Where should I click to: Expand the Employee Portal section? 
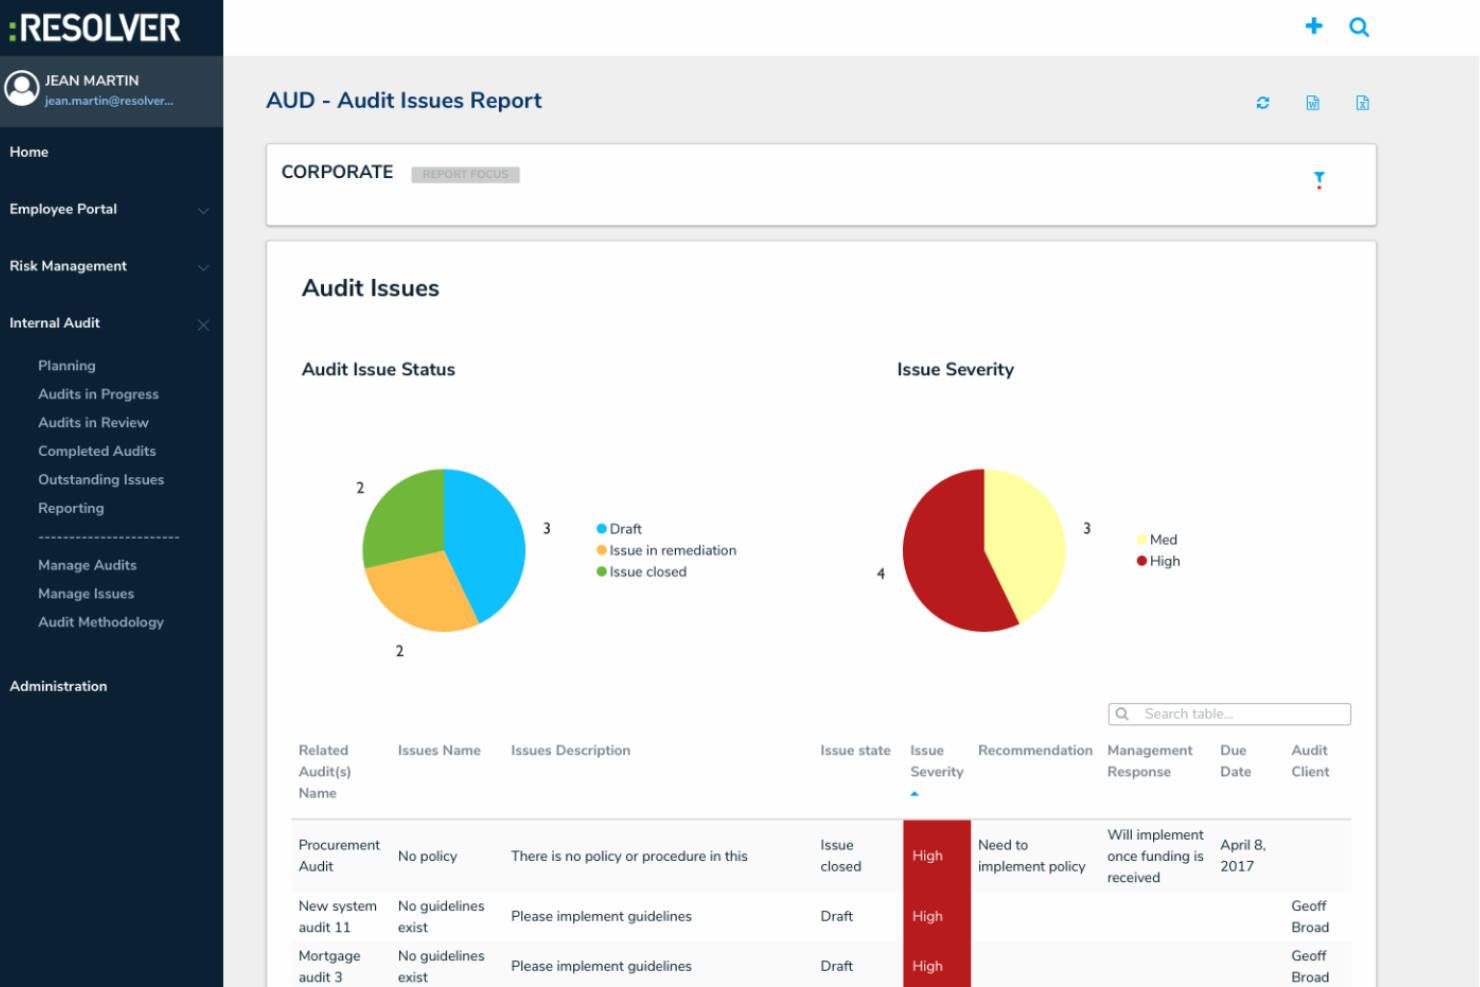click(63, 209)
